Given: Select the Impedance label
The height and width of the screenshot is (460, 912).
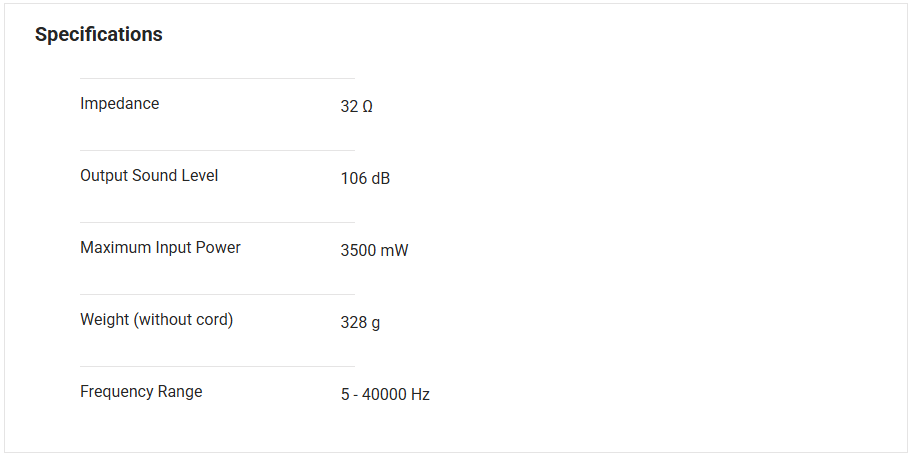Looking at the screenshot, I should (119, 103).
